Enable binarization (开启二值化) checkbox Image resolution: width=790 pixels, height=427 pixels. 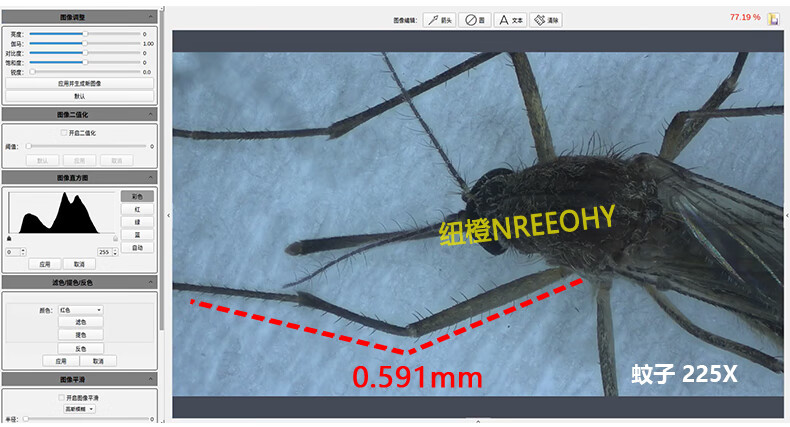[x=64, y=133]
